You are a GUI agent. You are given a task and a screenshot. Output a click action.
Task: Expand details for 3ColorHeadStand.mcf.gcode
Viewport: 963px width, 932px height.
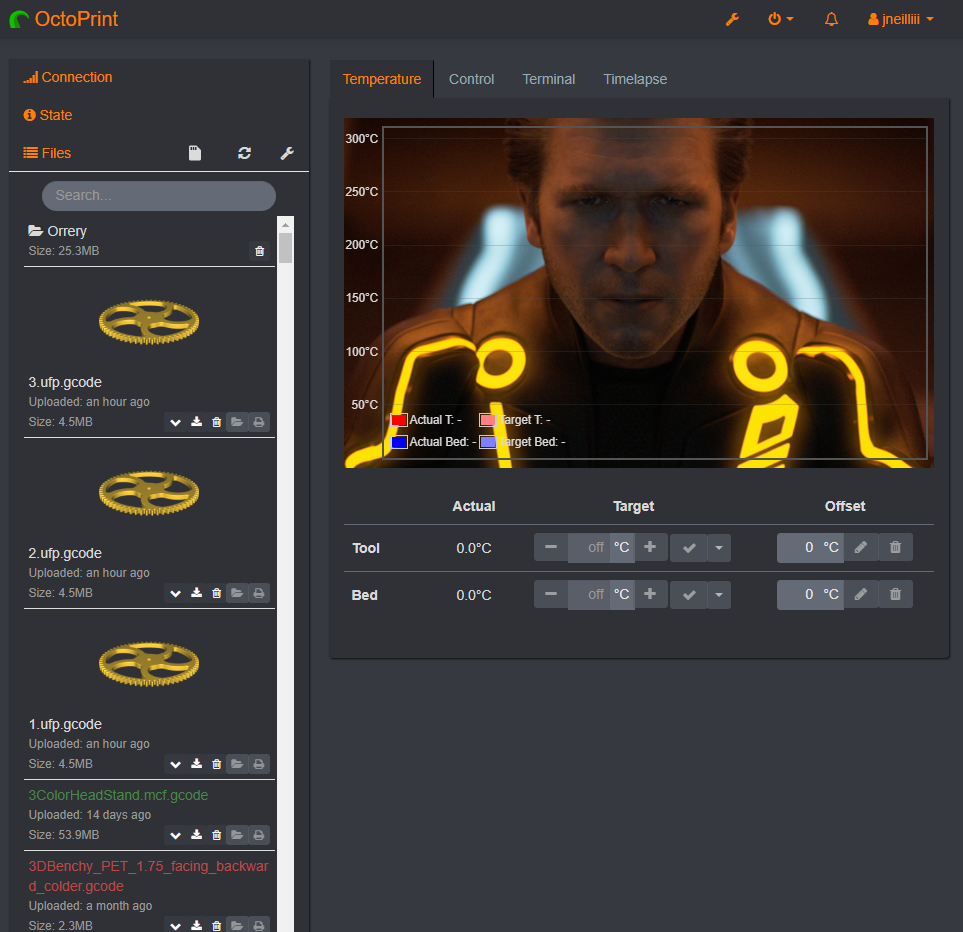click(176, 836)
